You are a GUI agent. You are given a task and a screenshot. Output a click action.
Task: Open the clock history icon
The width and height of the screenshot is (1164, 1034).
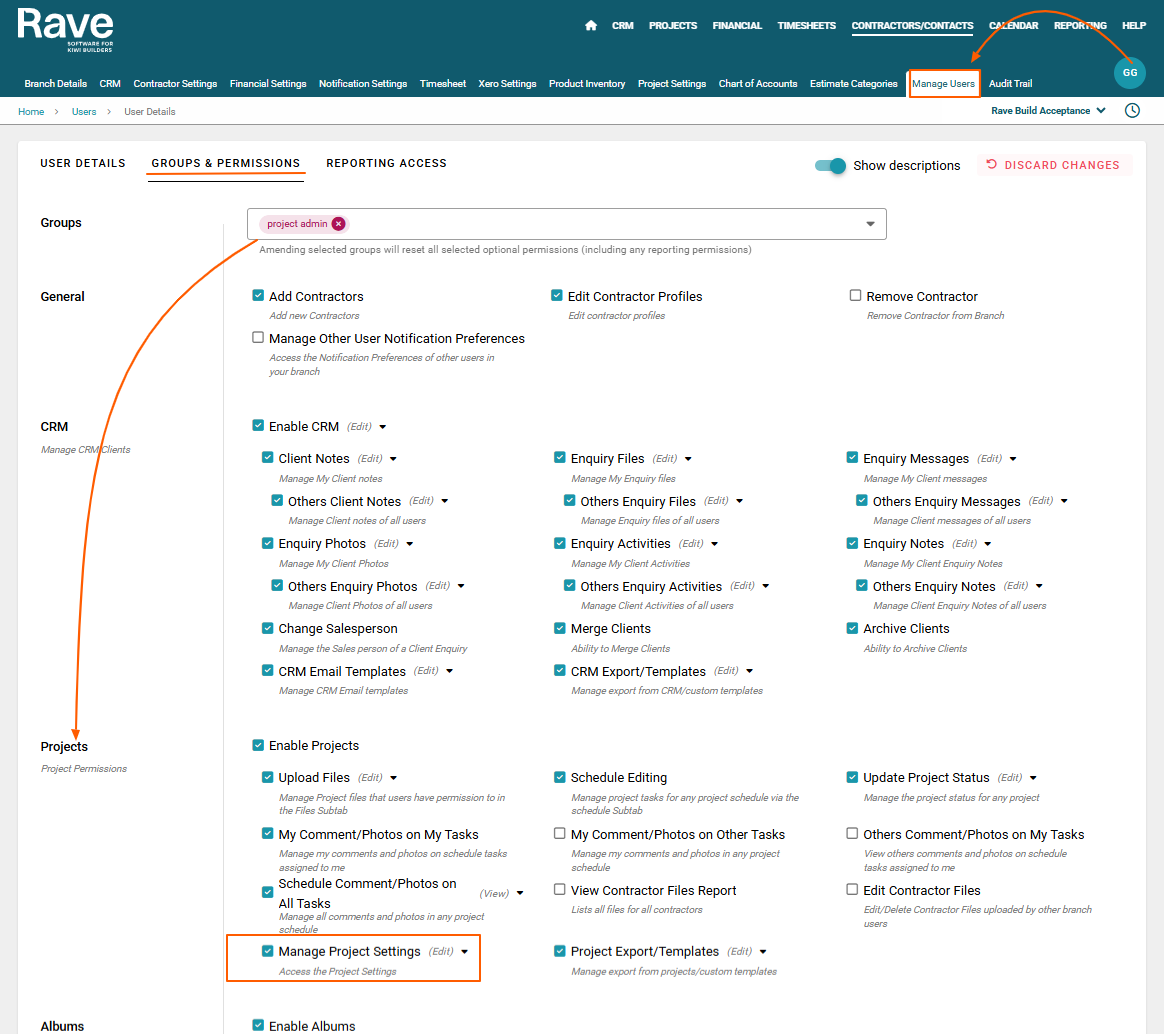(x=1131, y=111)
